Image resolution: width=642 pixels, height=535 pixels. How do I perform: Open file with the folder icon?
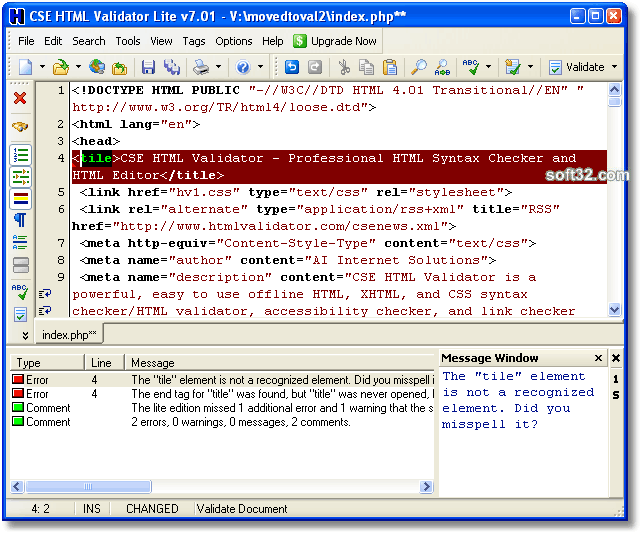coord(61,67)
